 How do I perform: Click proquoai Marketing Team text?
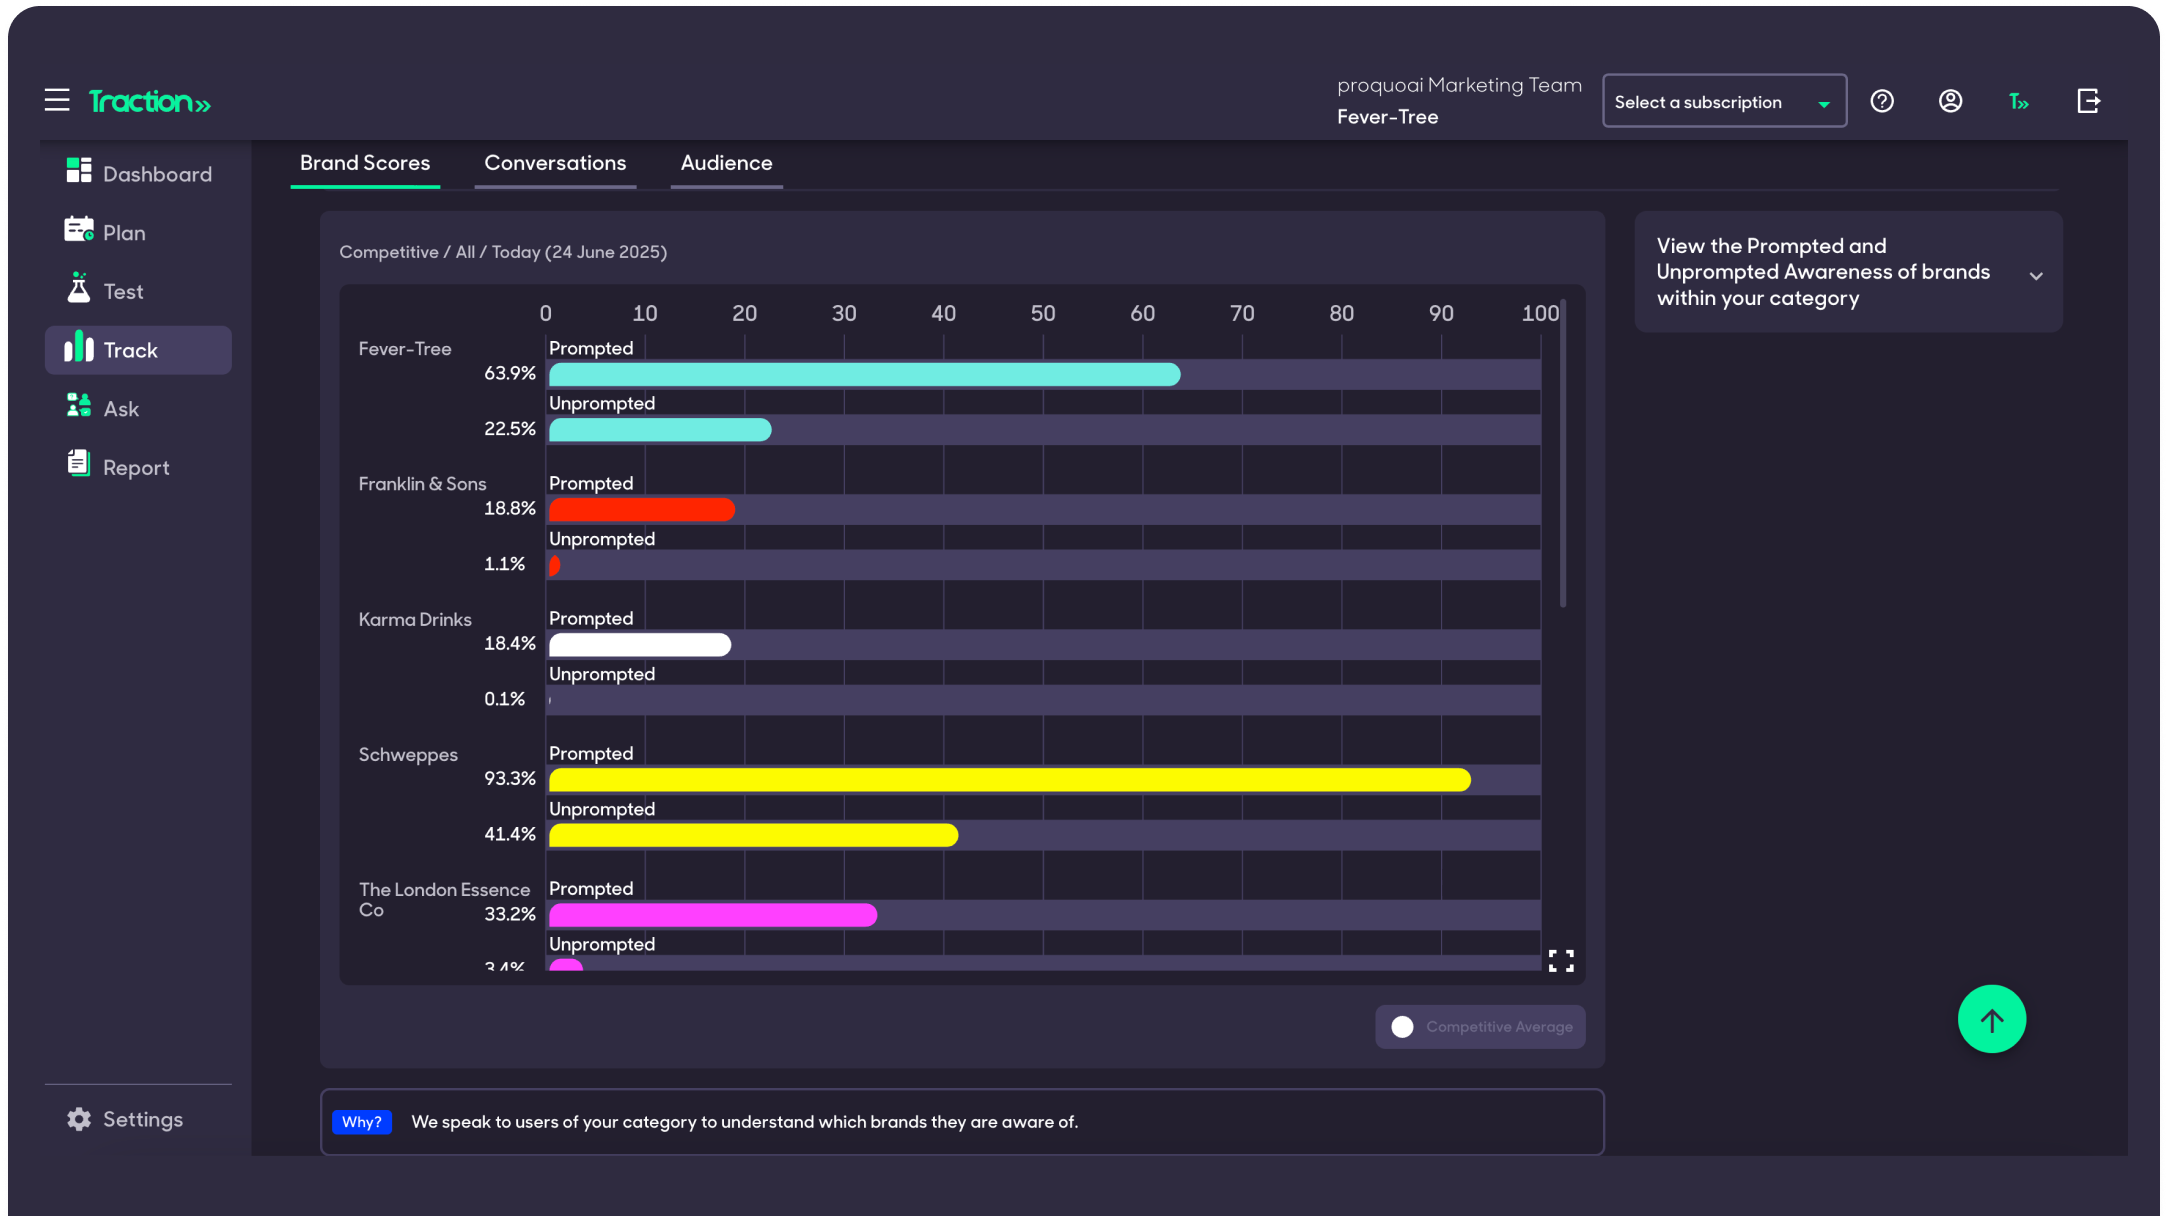pos(1459,86)
